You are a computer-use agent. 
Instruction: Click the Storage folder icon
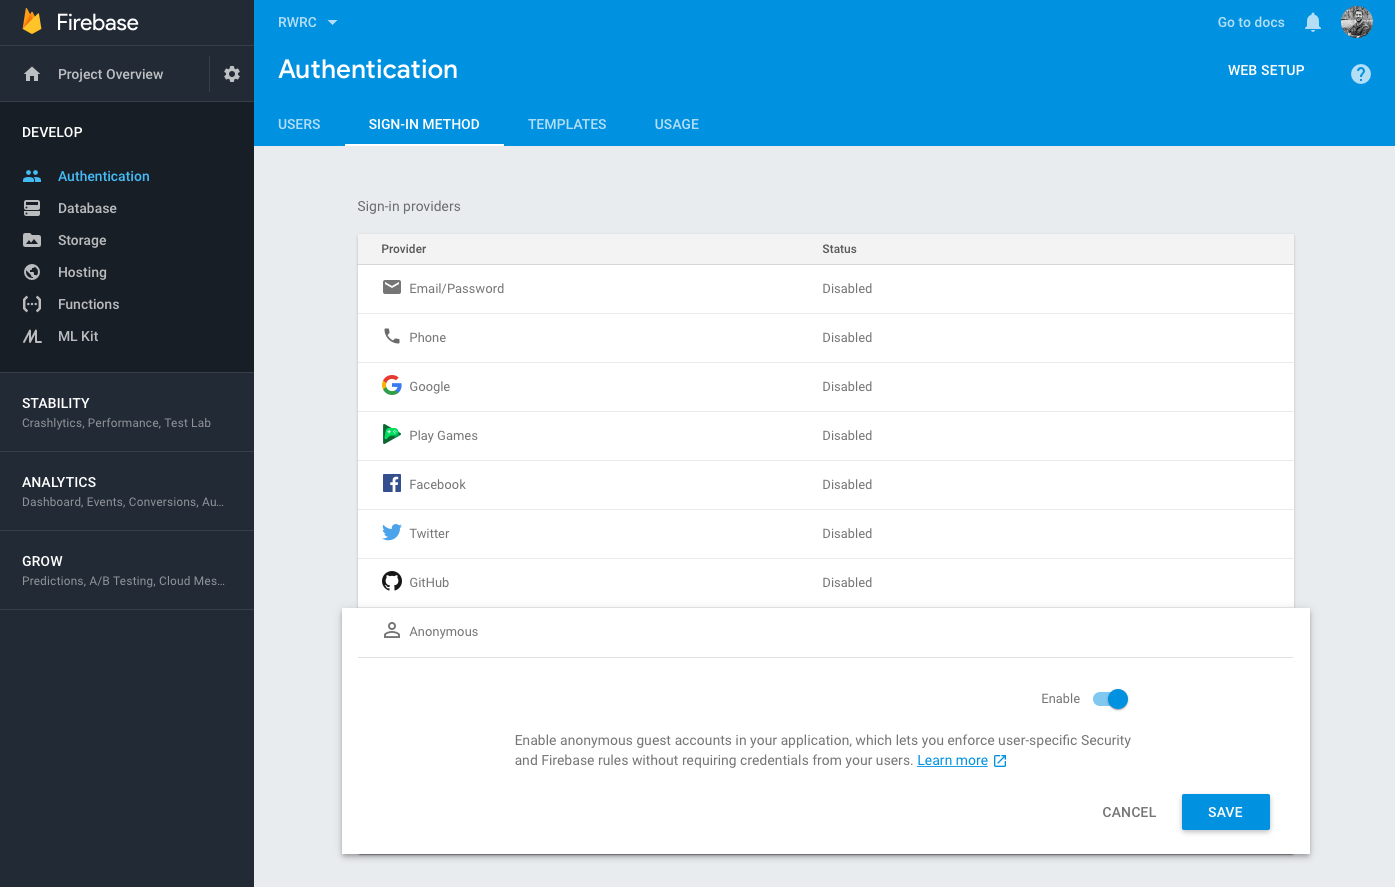(32, 240)
